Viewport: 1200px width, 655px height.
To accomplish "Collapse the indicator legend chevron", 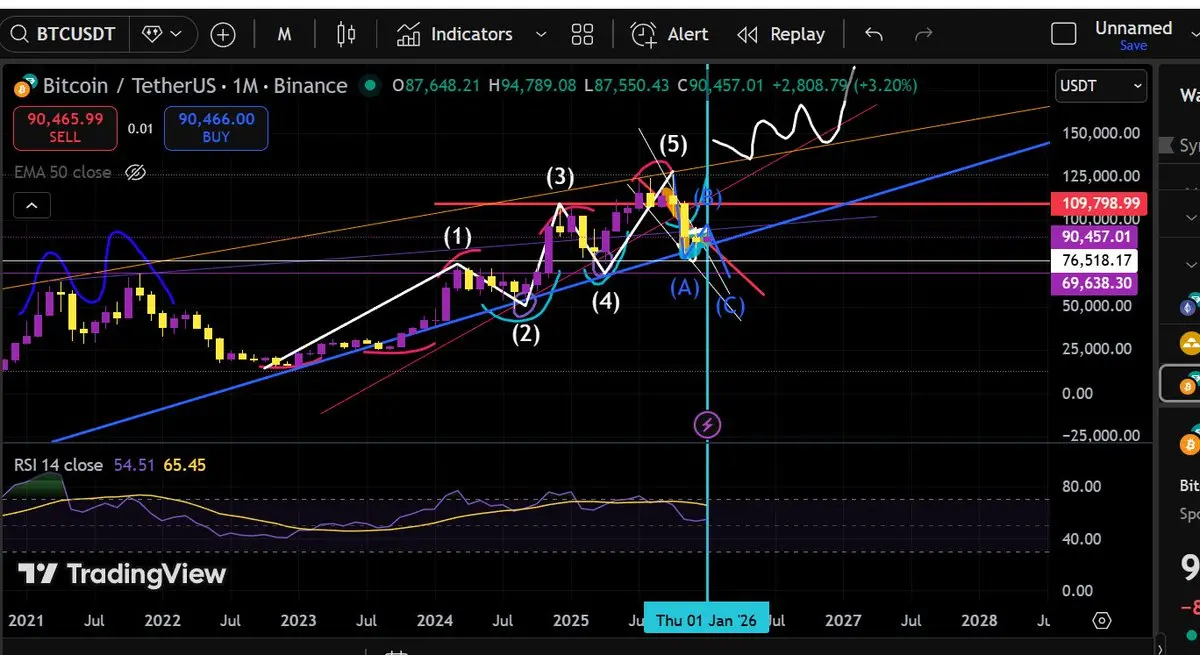I will click(x=32, y=207).
